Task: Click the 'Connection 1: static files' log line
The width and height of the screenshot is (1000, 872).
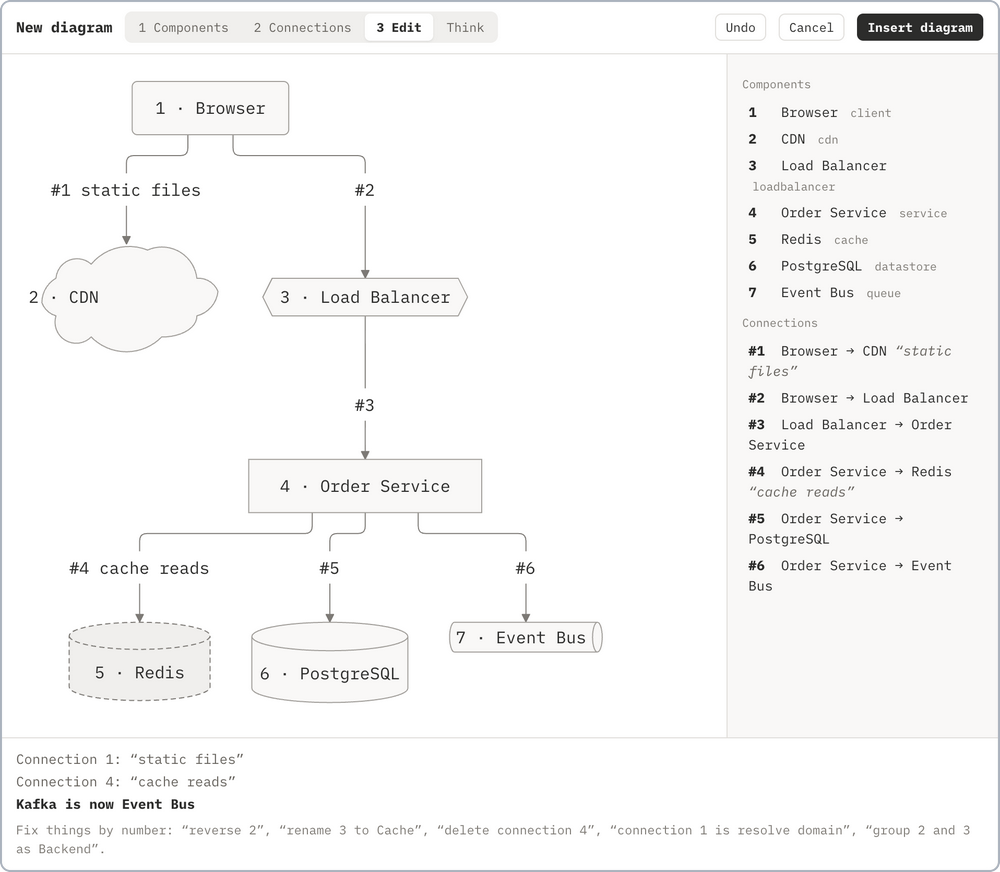Action: (129, 760)
